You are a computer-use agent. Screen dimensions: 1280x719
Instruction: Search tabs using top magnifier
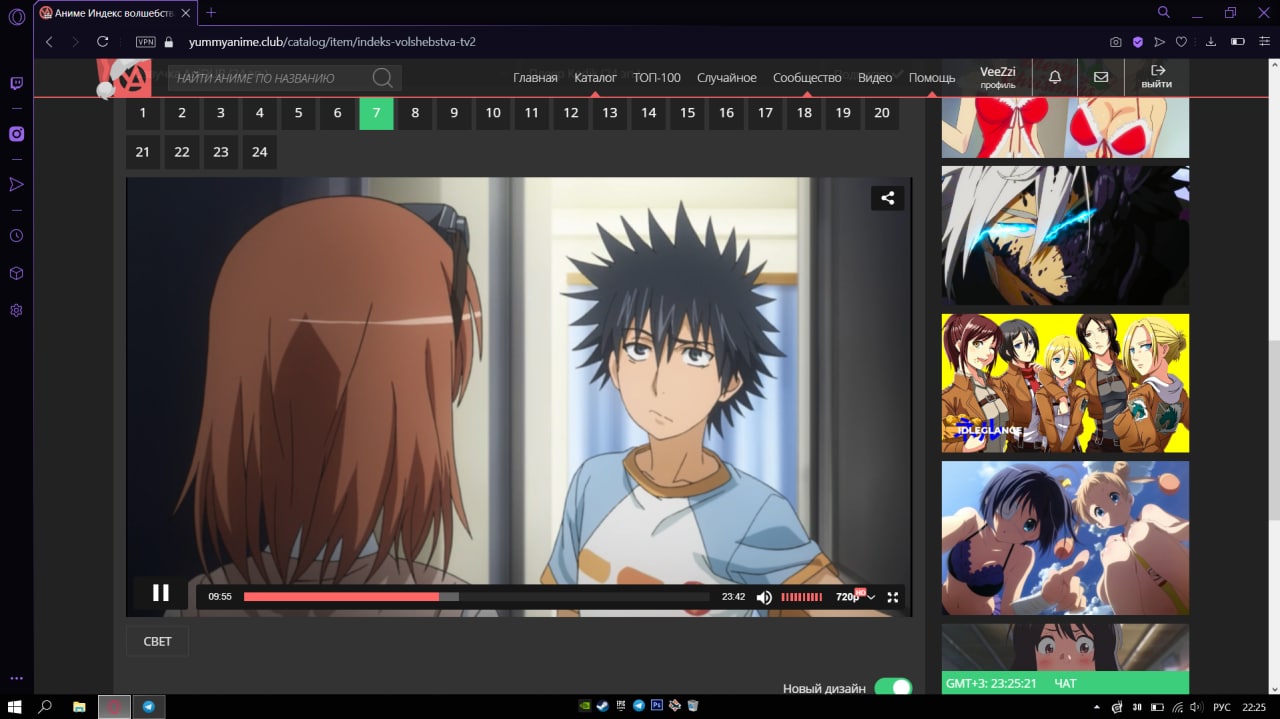coord(1163,12)
